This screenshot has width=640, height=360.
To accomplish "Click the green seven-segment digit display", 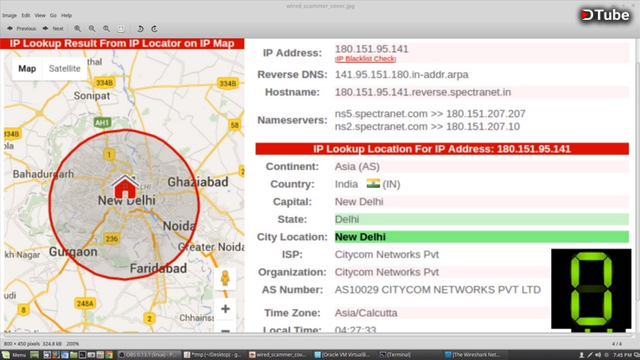I will (x=591, y=289).
